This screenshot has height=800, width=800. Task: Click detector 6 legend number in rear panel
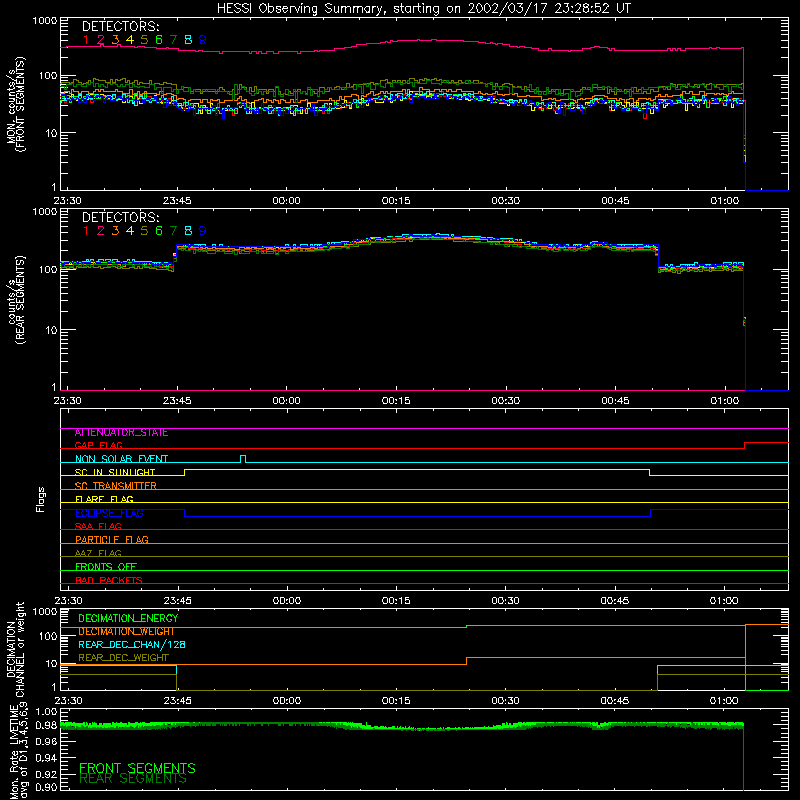(159, 231)
